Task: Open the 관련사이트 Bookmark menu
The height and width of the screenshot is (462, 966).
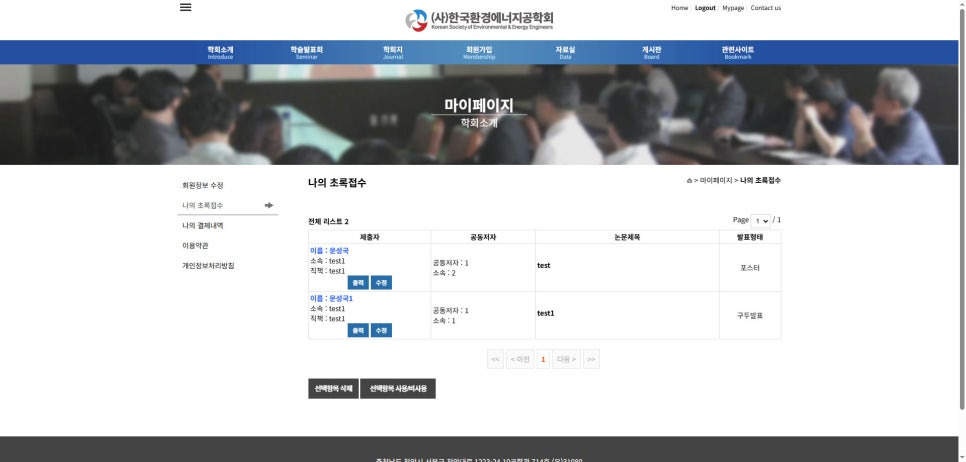Action: click(737, 52)
